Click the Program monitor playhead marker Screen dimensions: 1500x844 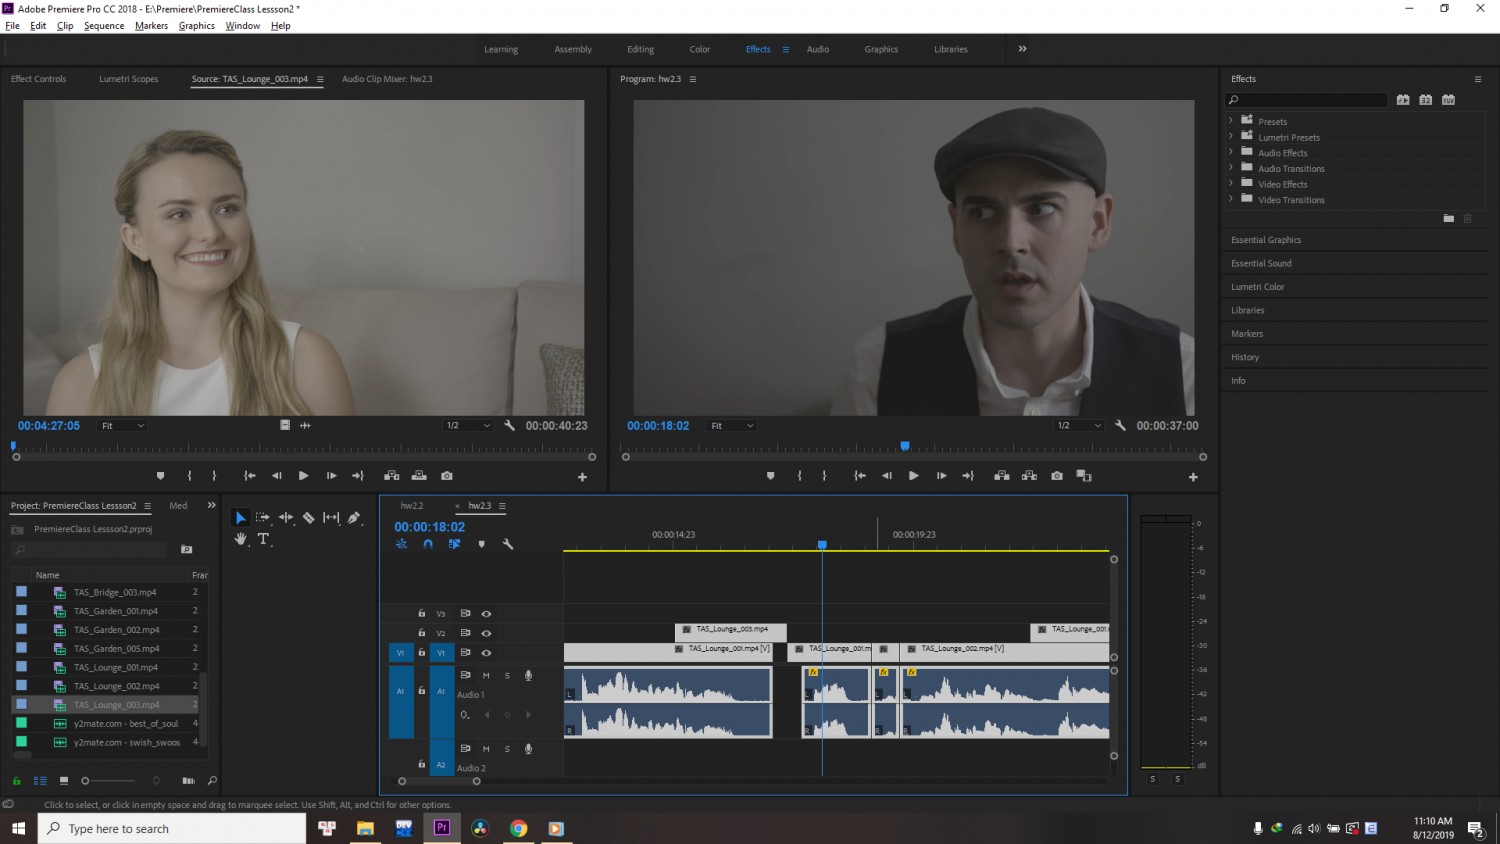tap(905, 446)
